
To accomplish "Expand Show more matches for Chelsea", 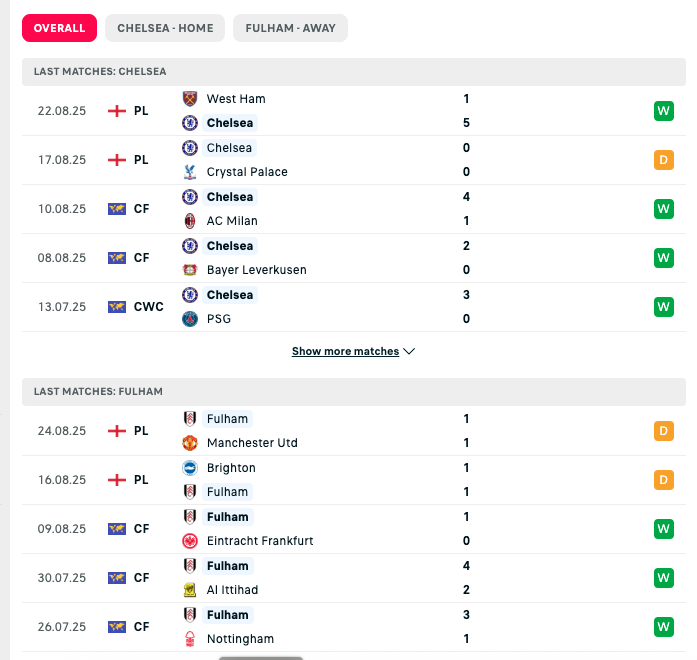I will point(345,352).
